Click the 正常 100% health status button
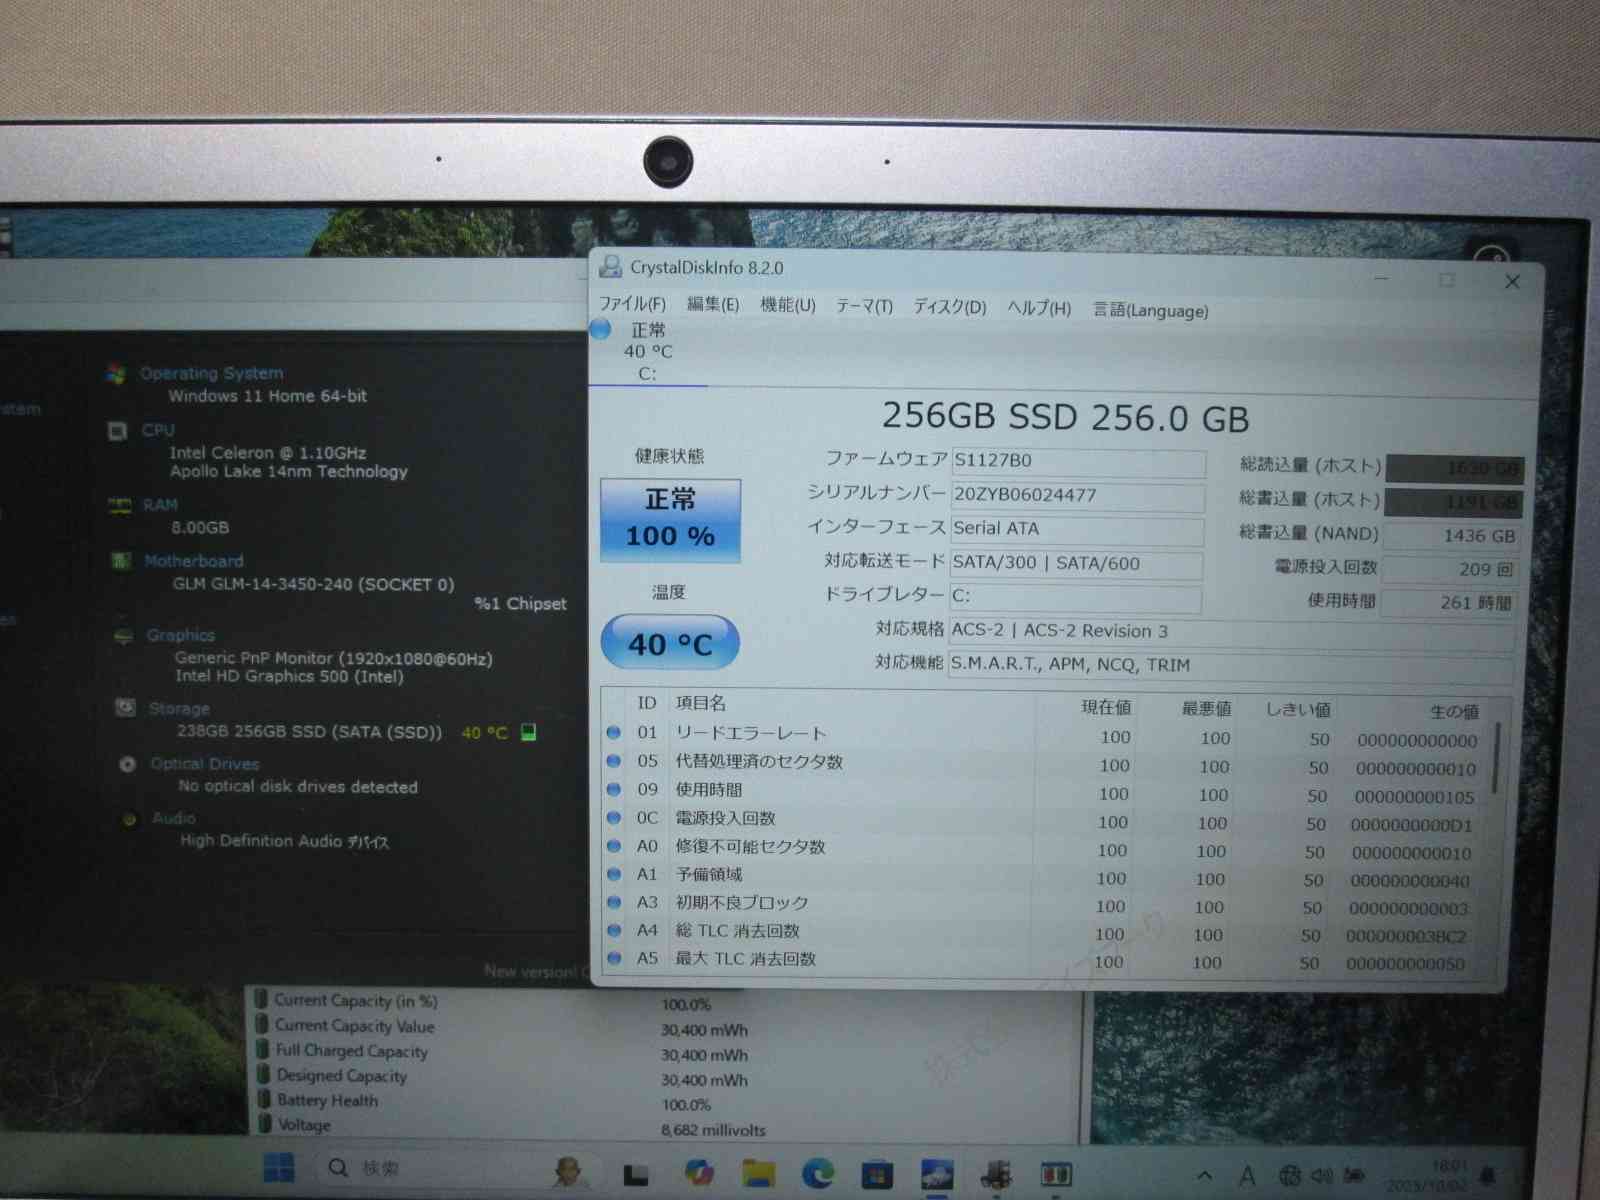Viewport: 1600px width, 1200px height. (x=670, y=520)
